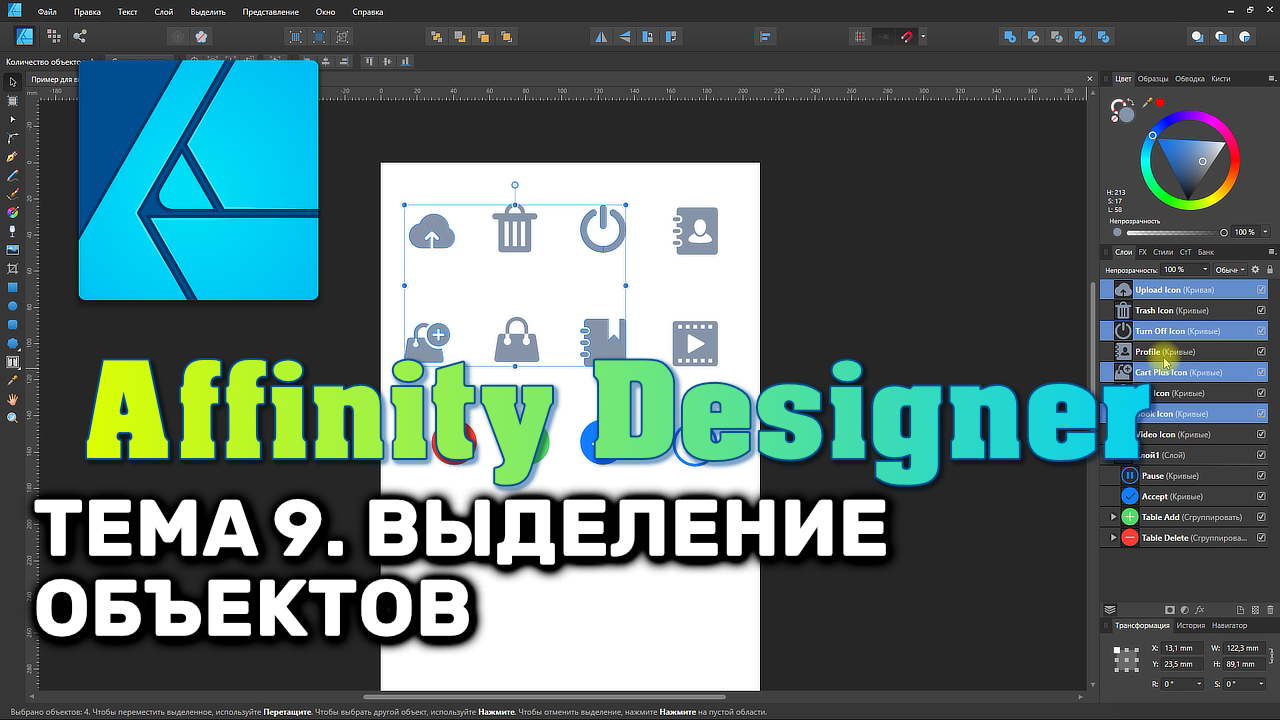Toggle grid display toolbar icon
Image resolution: width=1280 pixels, height=720 pixels.
pos(860,37)
